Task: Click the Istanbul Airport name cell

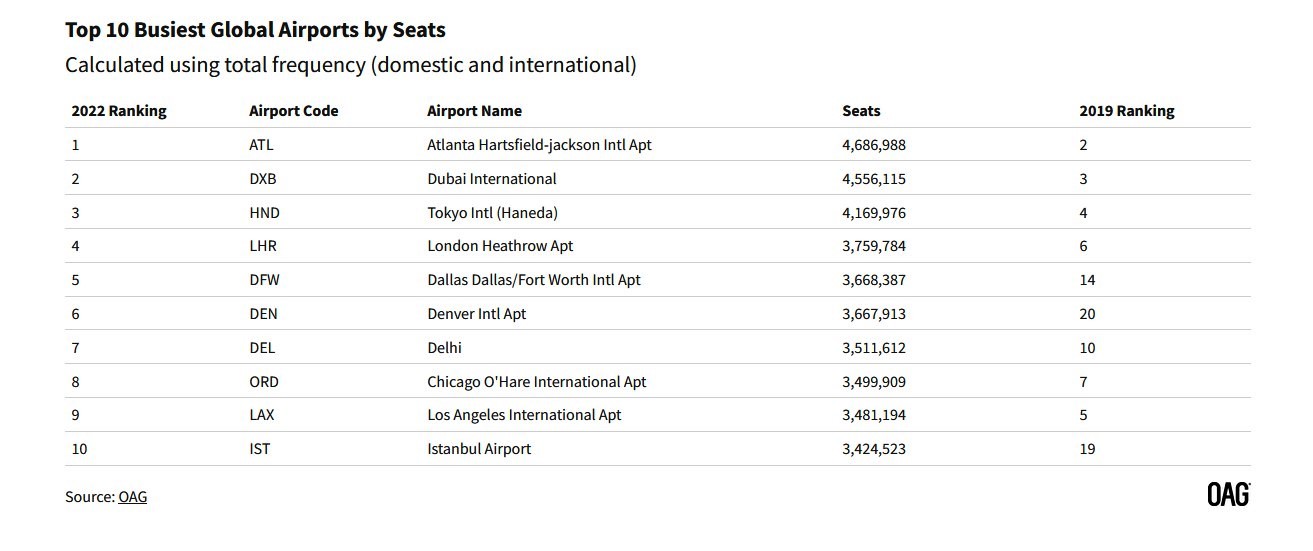Action: coord(479,449)
